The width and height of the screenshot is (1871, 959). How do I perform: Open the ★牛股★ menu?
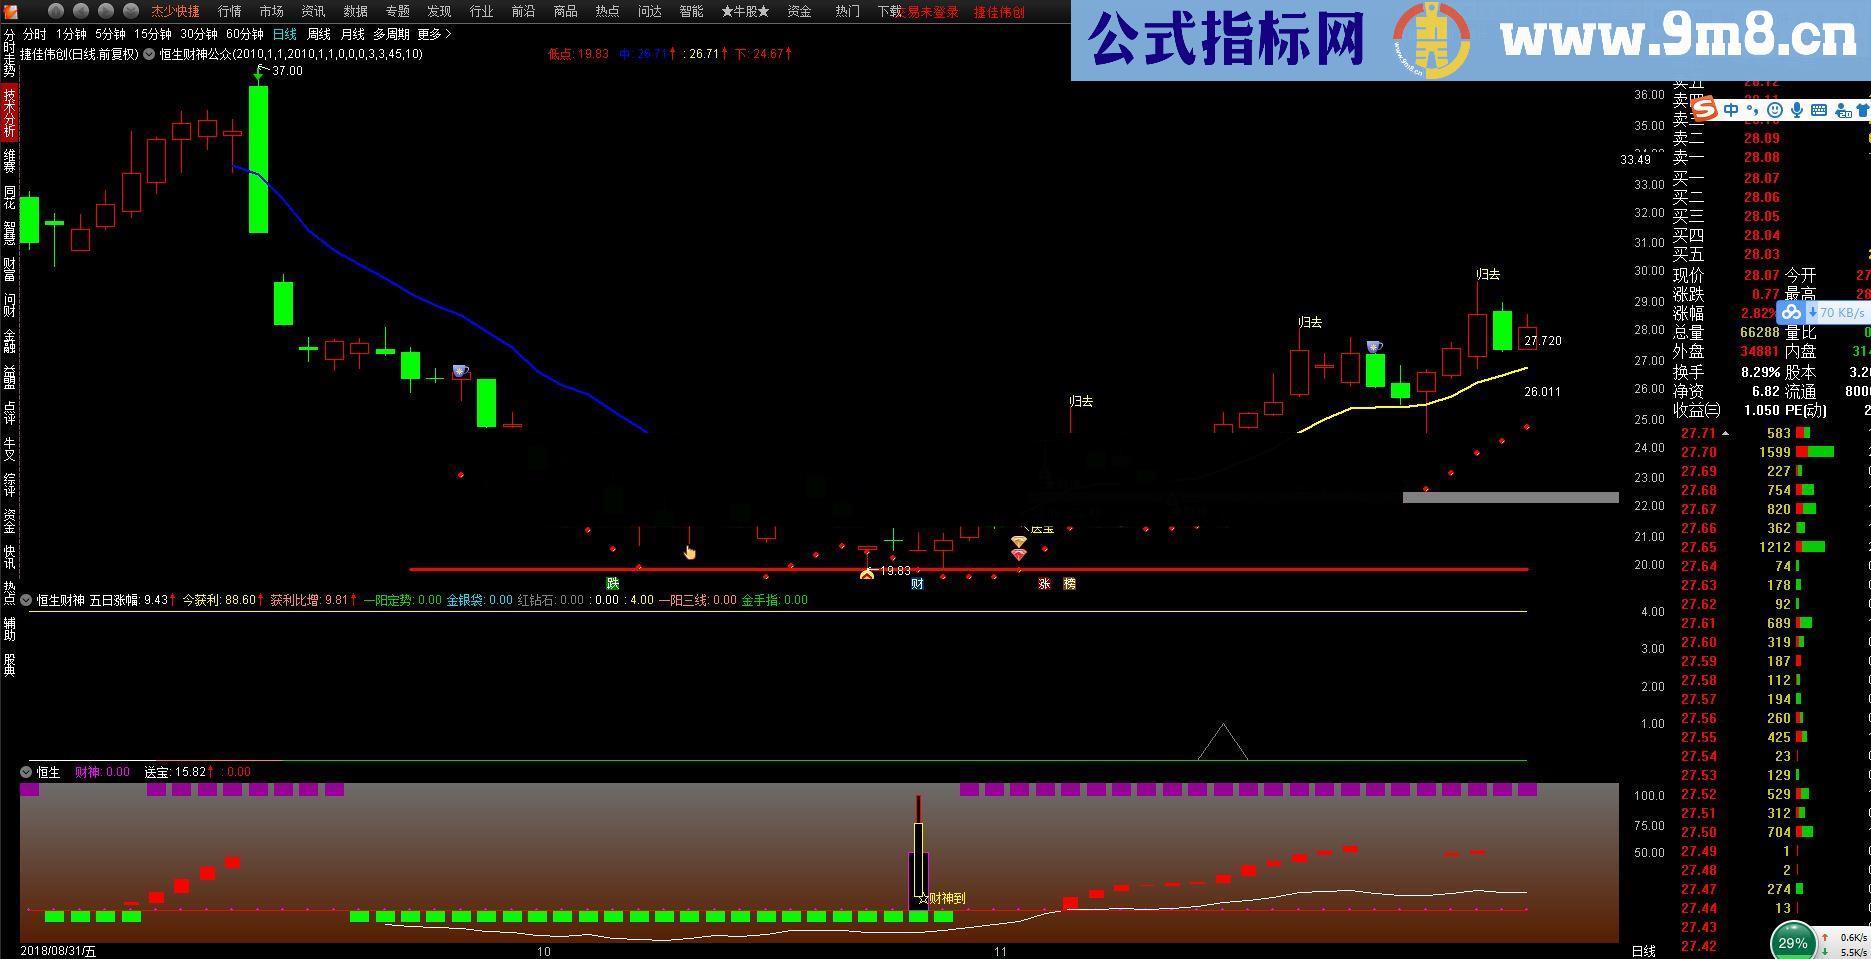coord(745,12)
